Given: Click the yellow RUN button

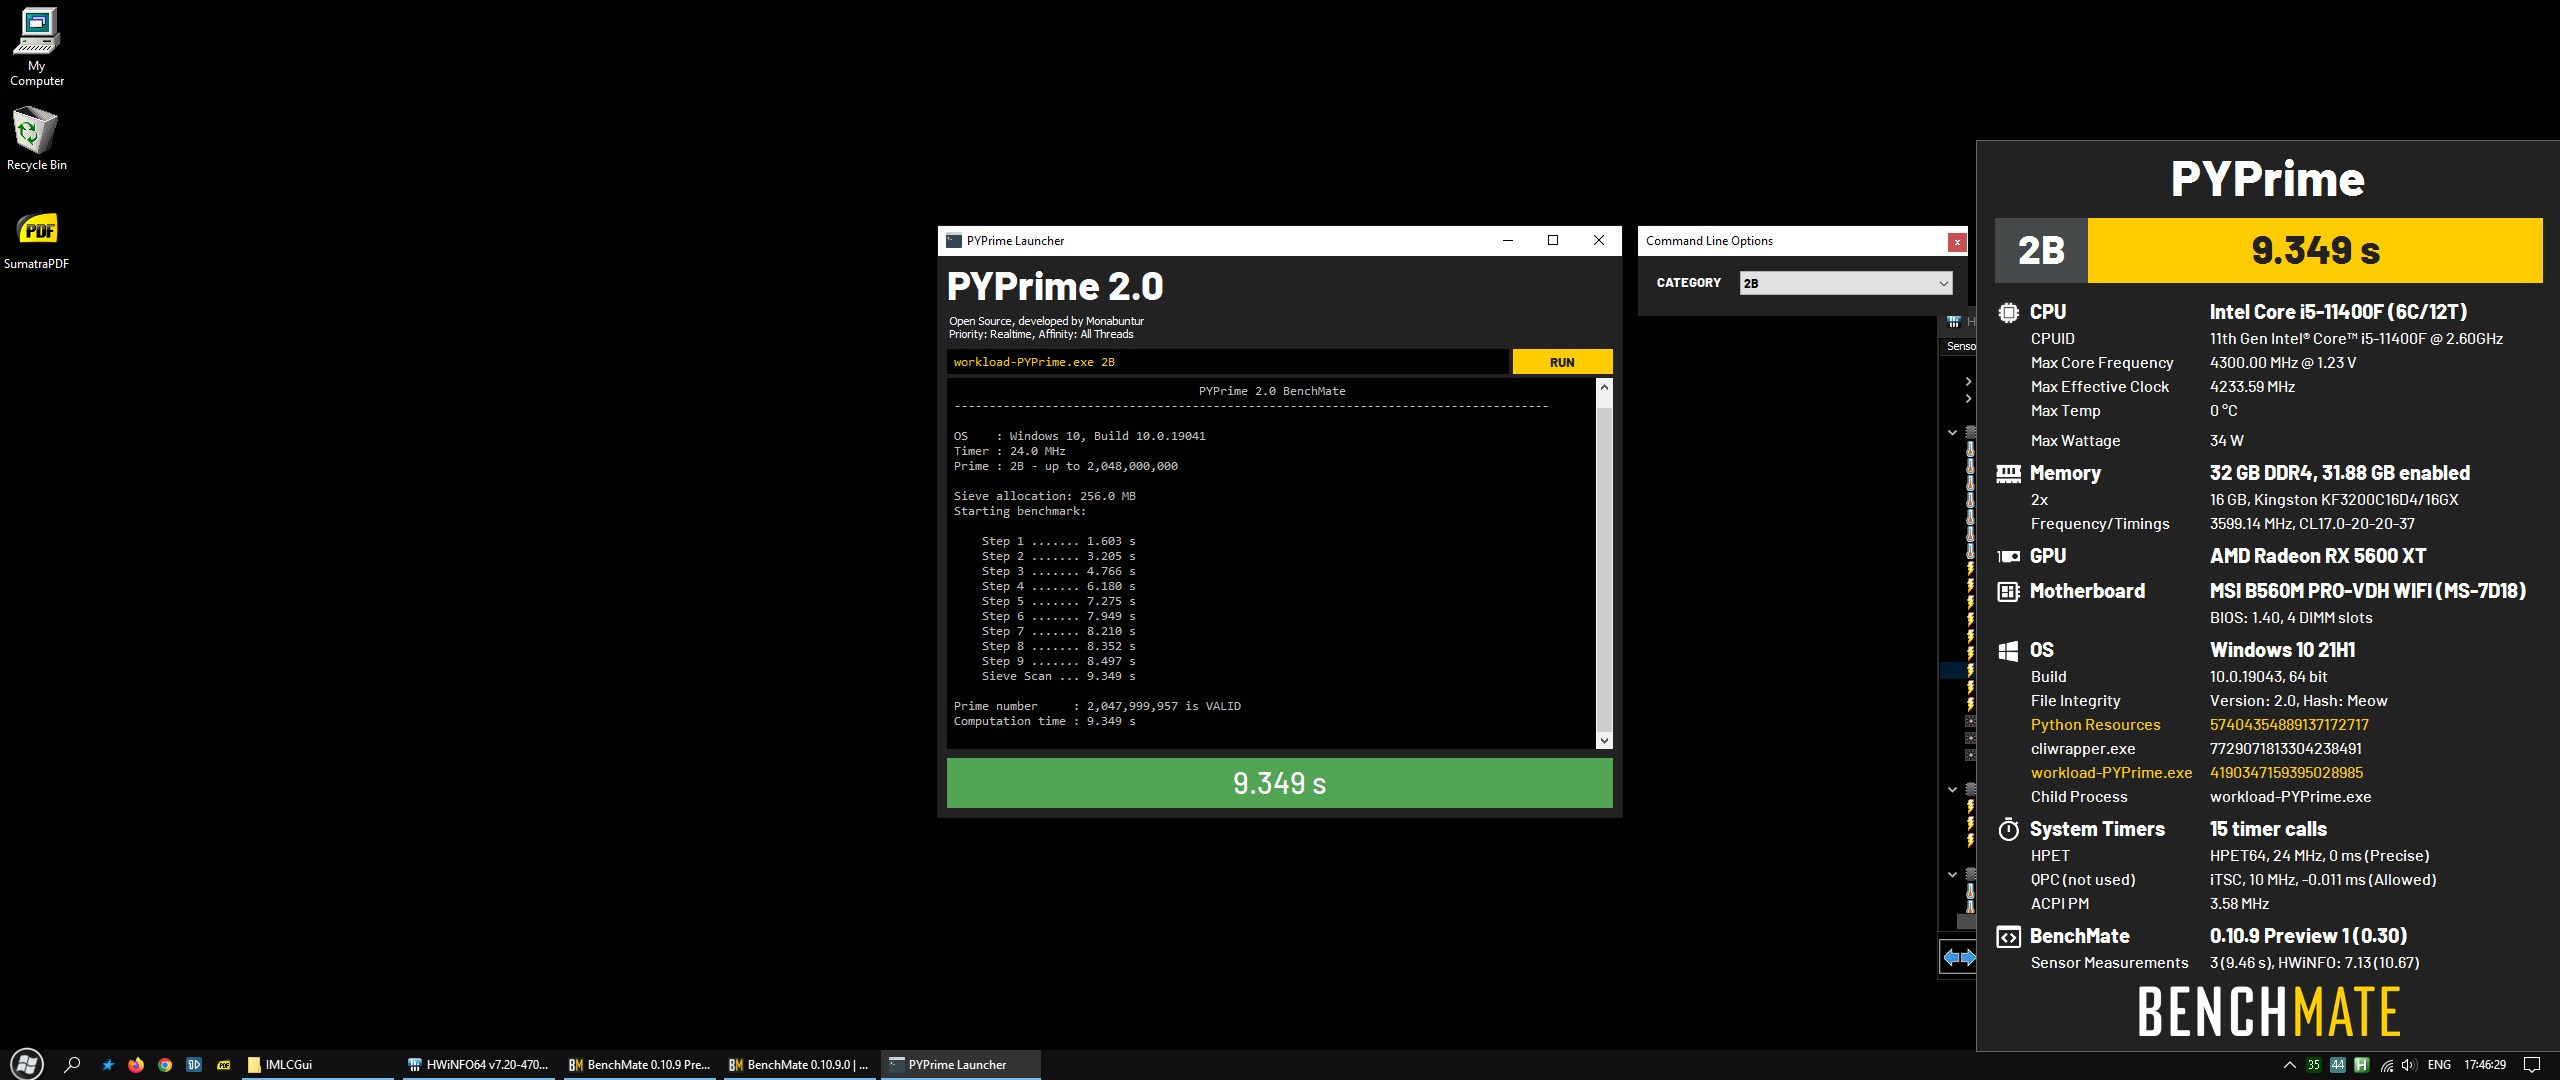Looking at the screenshot, I should pyautogui.click(x=1562, y=362).
